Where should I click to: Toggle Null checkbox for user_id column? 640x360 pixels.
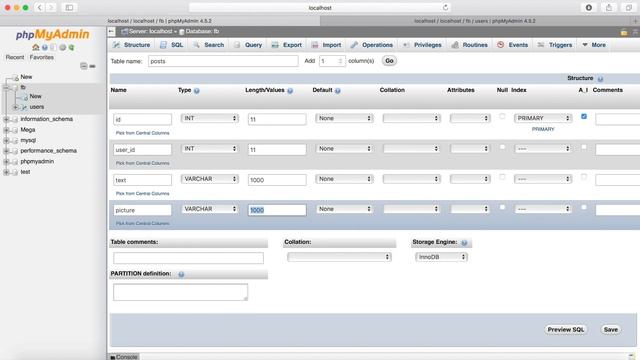[x=502, y=147]
